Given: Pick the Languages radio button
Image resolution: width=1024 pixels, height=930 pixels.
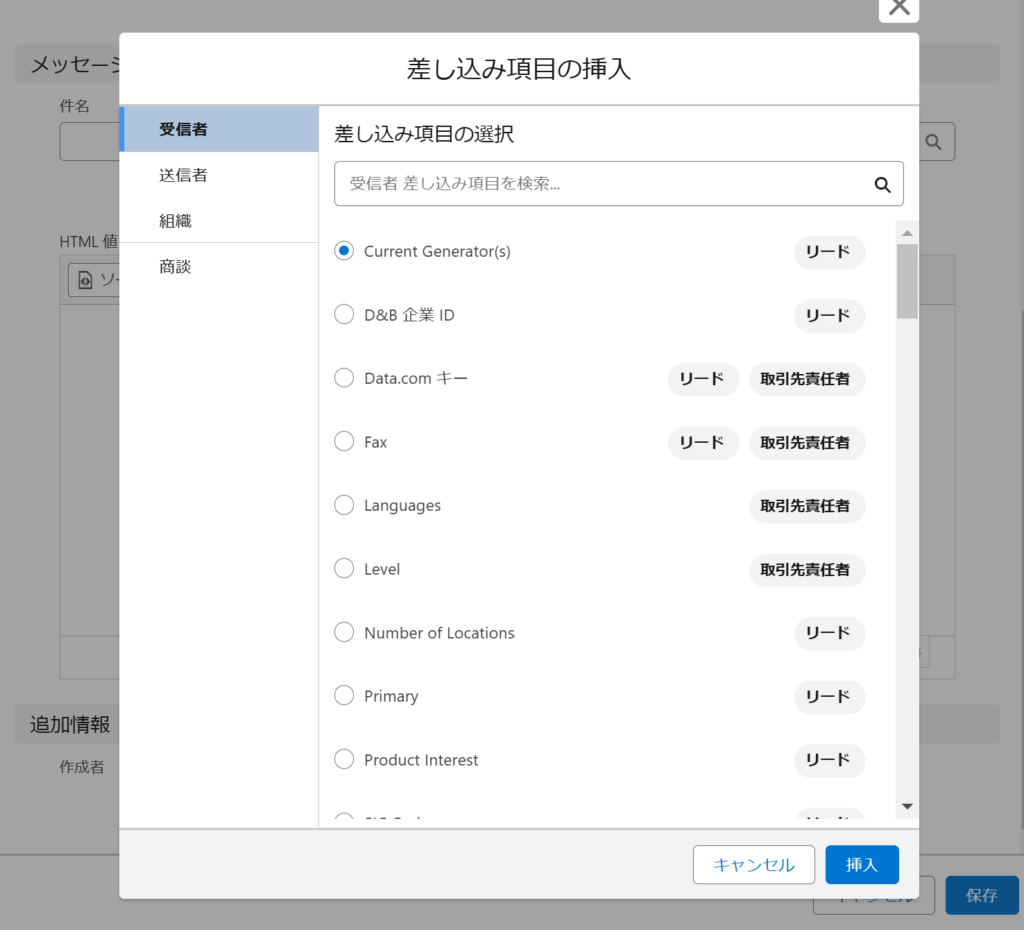Looking at the screenshot, I should click(344, 505).
